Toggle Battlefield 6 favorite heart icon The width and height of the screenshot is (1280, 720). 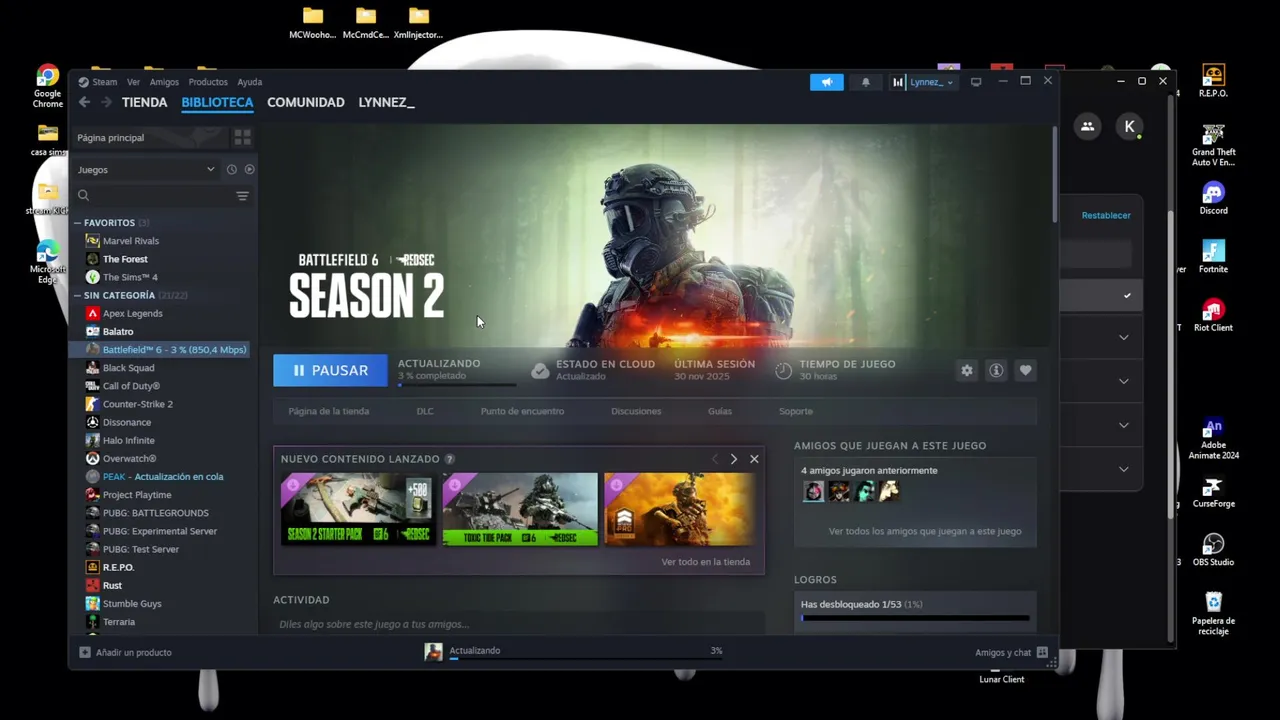[x=1025, y=370]
